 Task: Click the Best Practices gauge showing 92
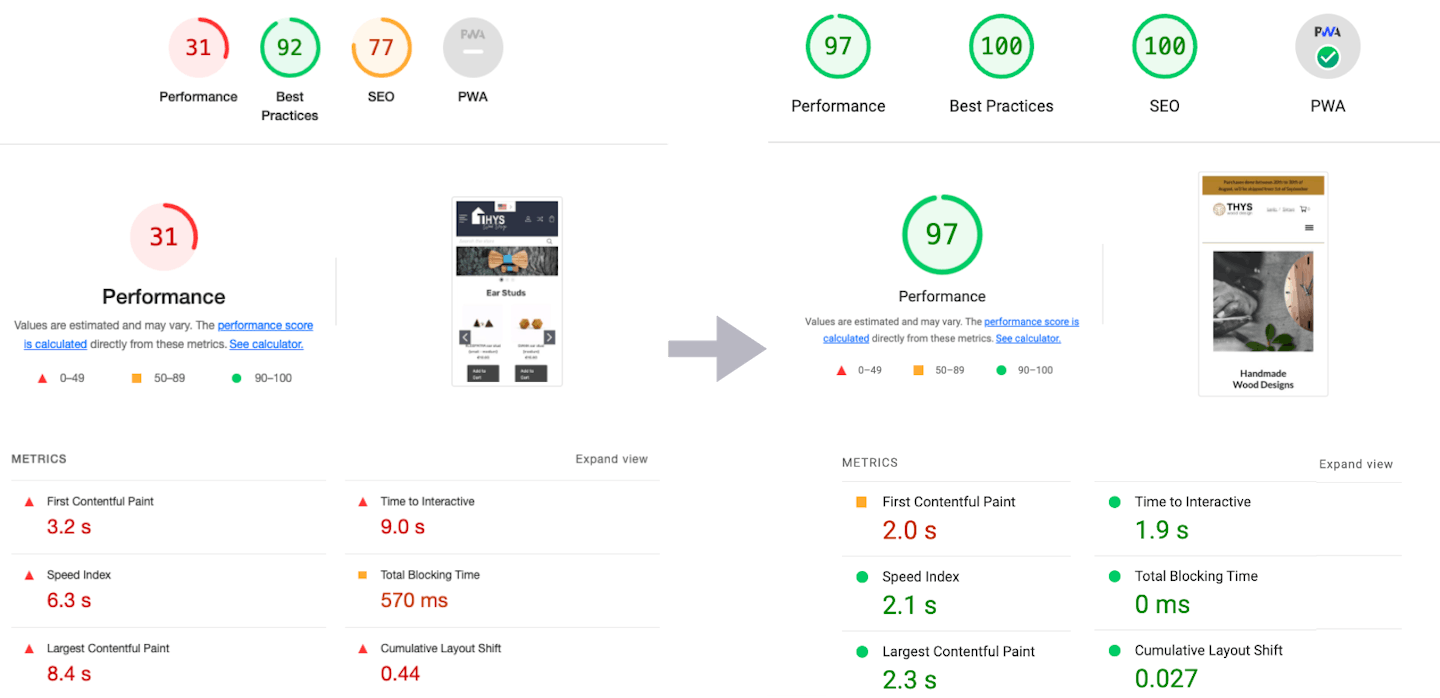[290, 48]
